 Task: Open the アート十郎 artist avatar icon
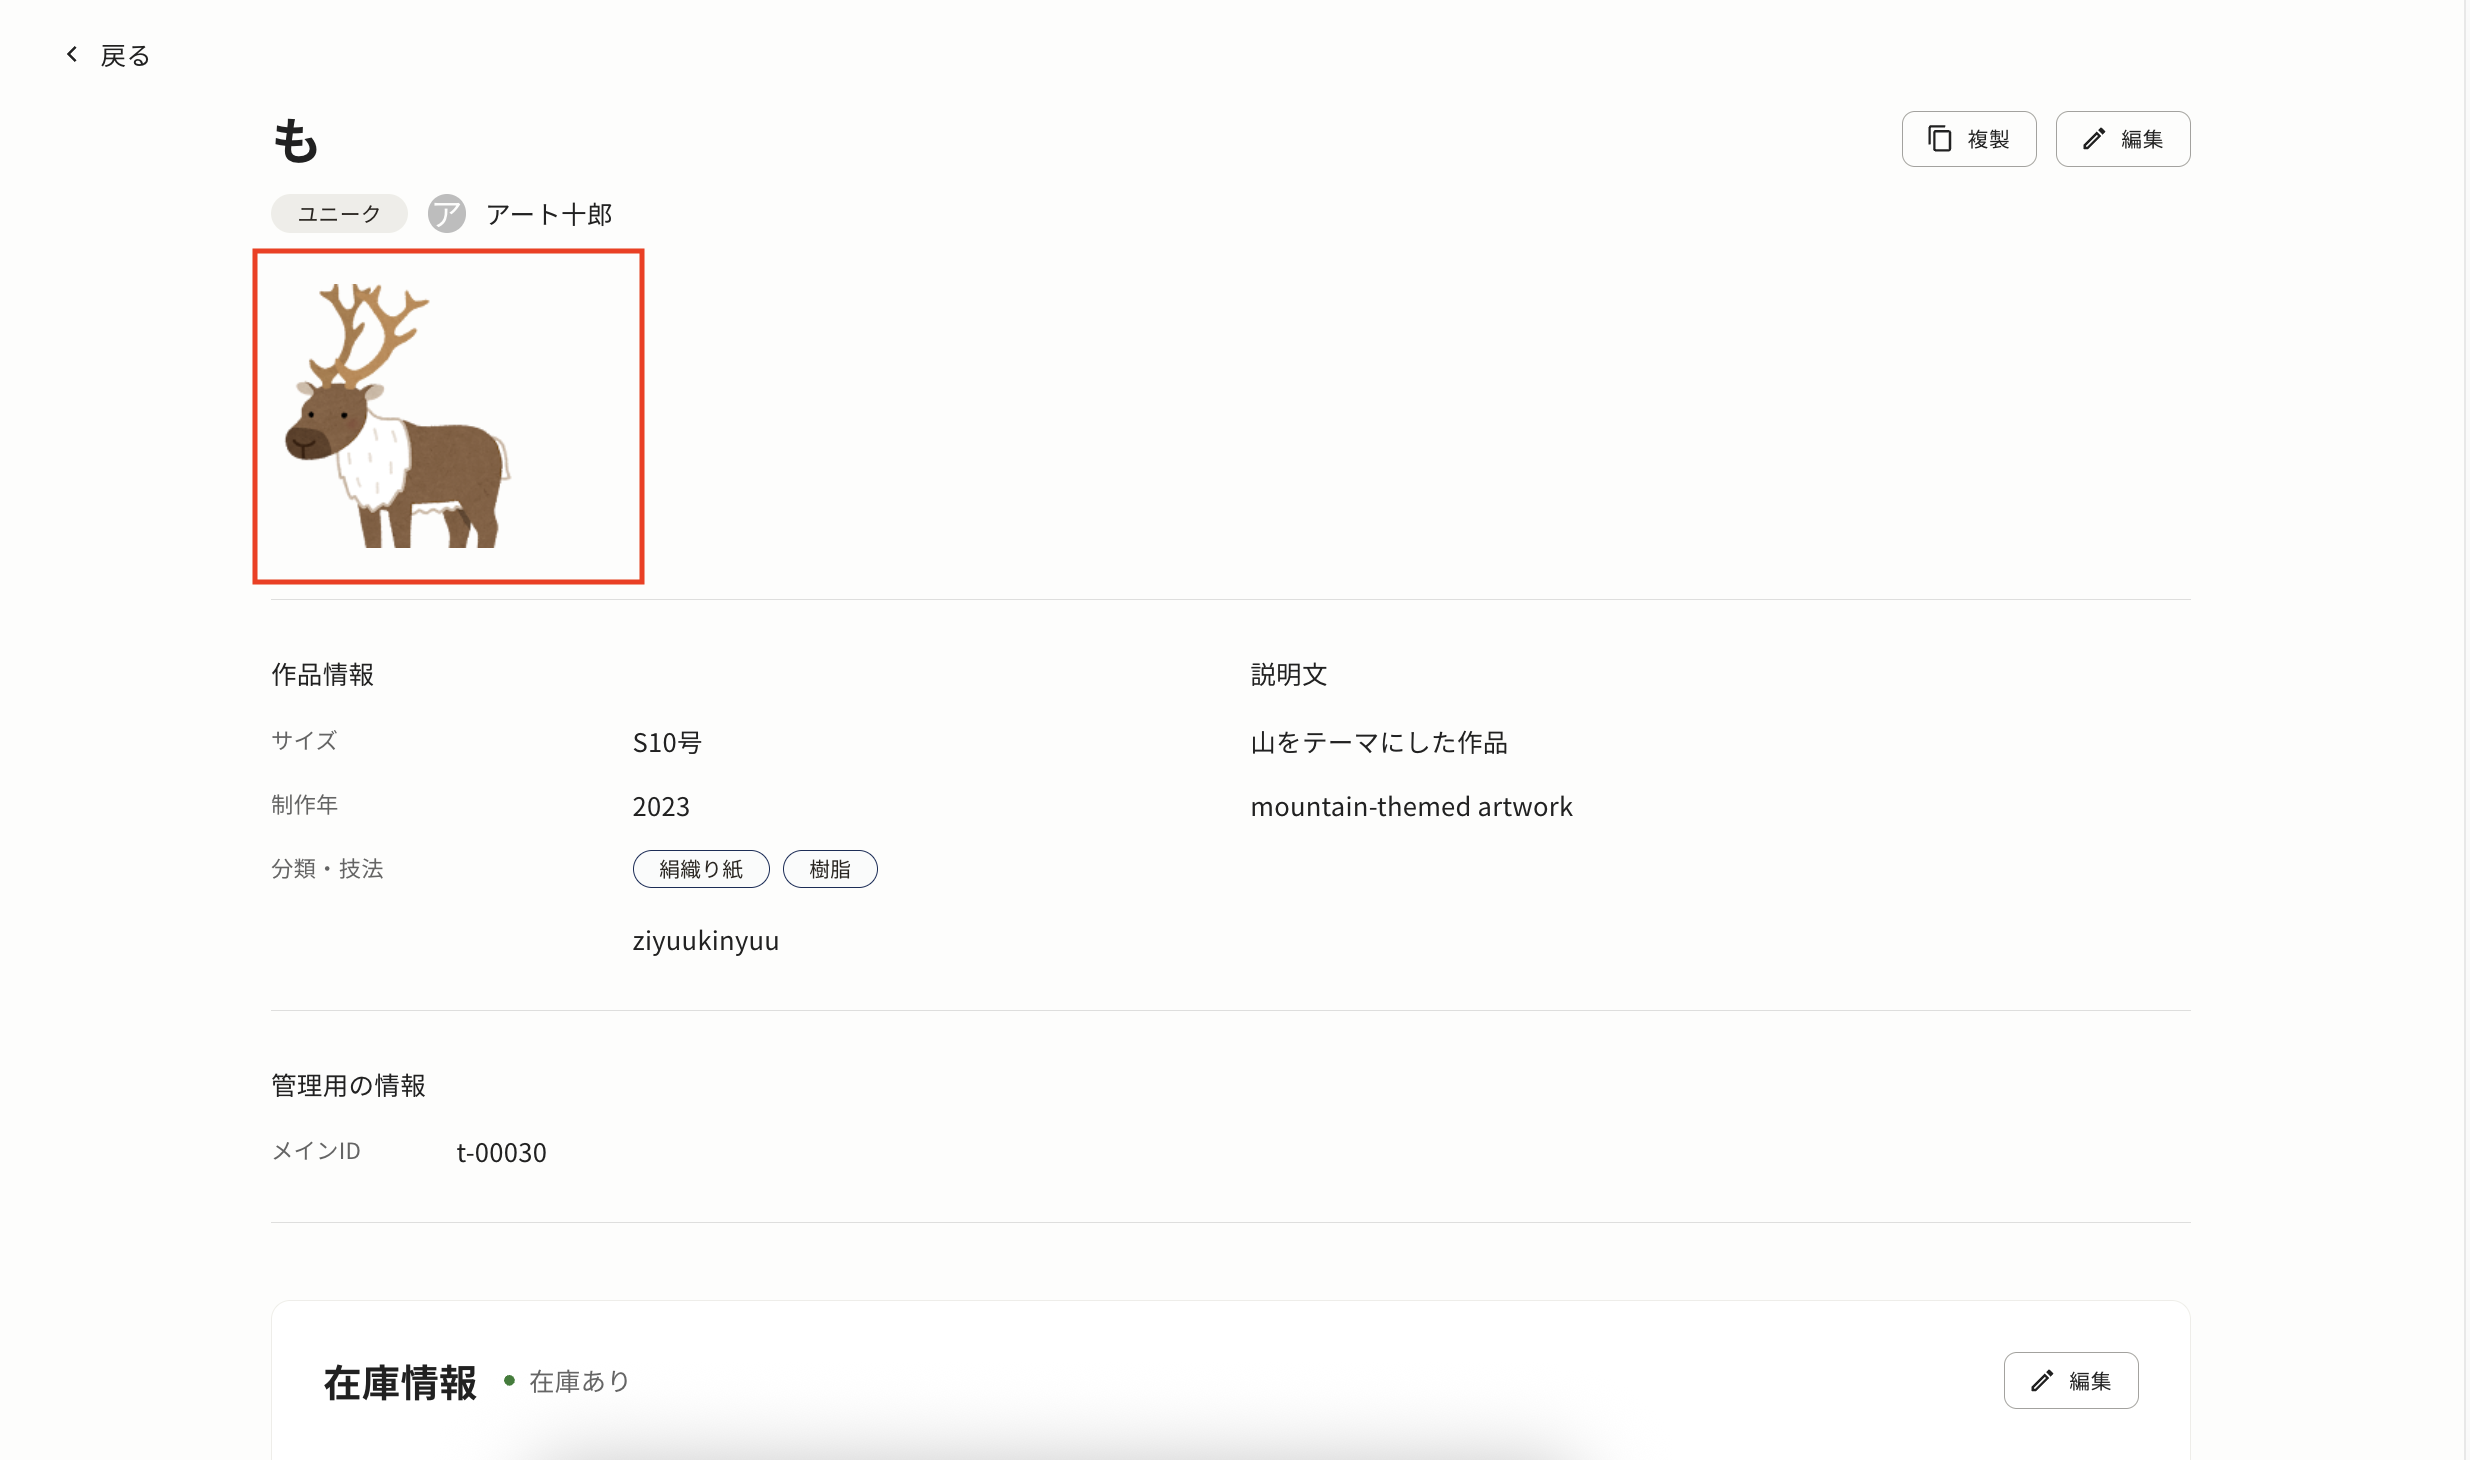point(446,213)
